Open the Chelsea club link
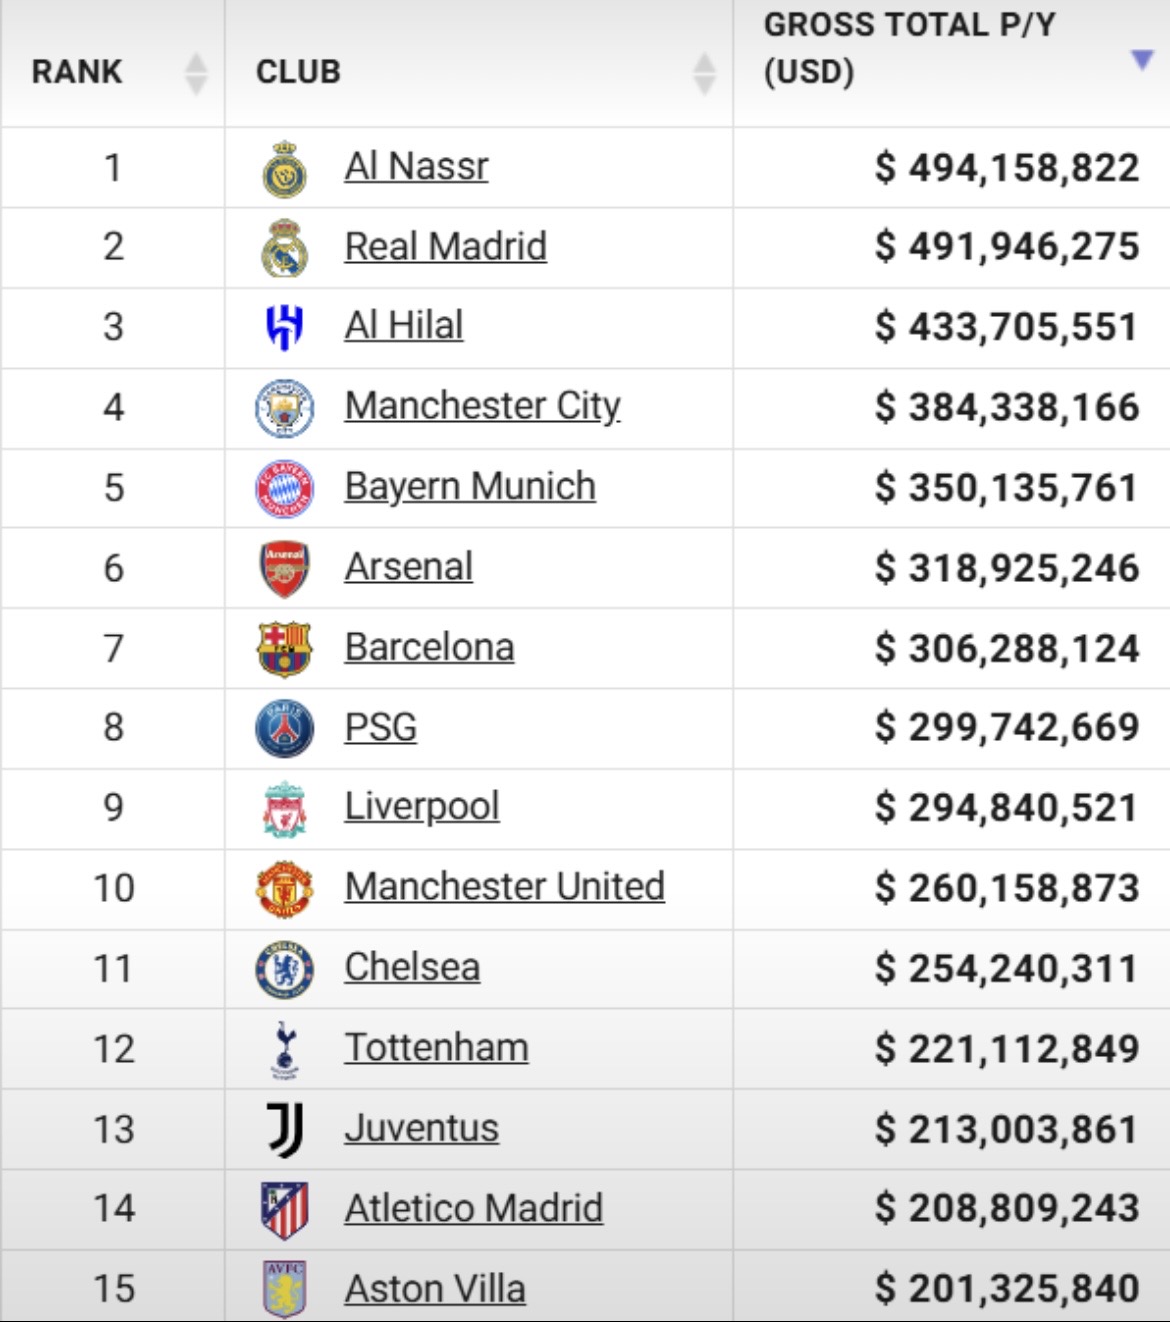The width and height of the screenshot is (1170, 1322). (412, 967)
